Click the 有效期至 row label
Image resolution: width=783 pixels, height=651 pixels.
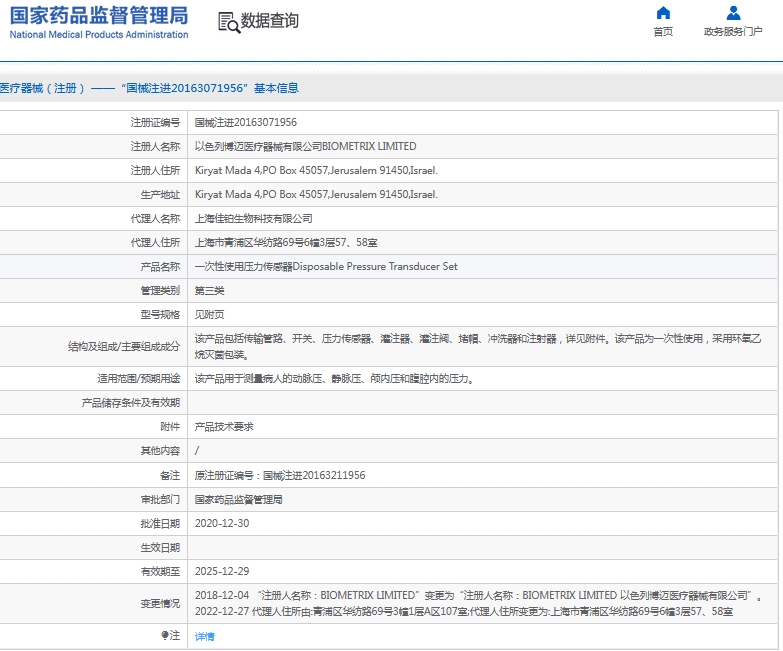click(160, 572)
